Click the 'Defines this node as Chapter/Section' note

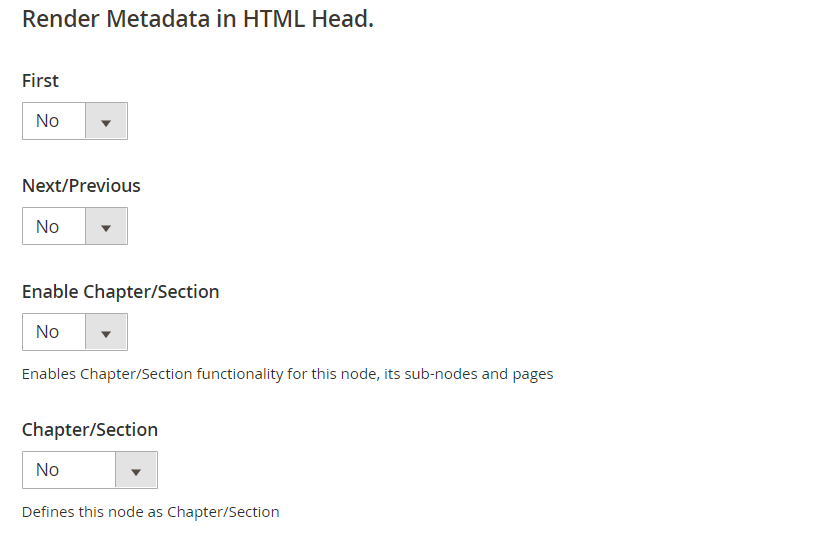click(x=150, y=512)
